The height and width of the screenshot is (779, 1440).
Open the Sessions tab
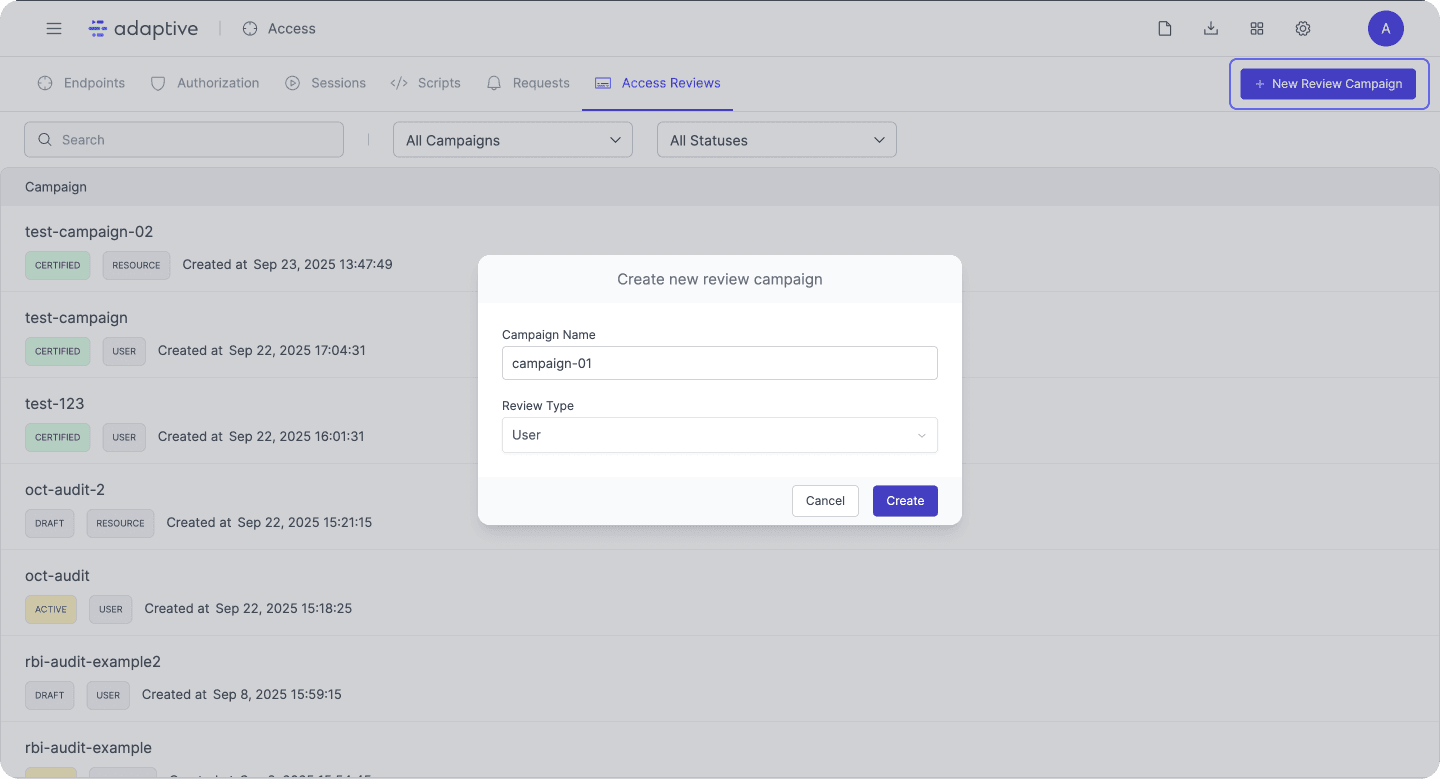325,83
